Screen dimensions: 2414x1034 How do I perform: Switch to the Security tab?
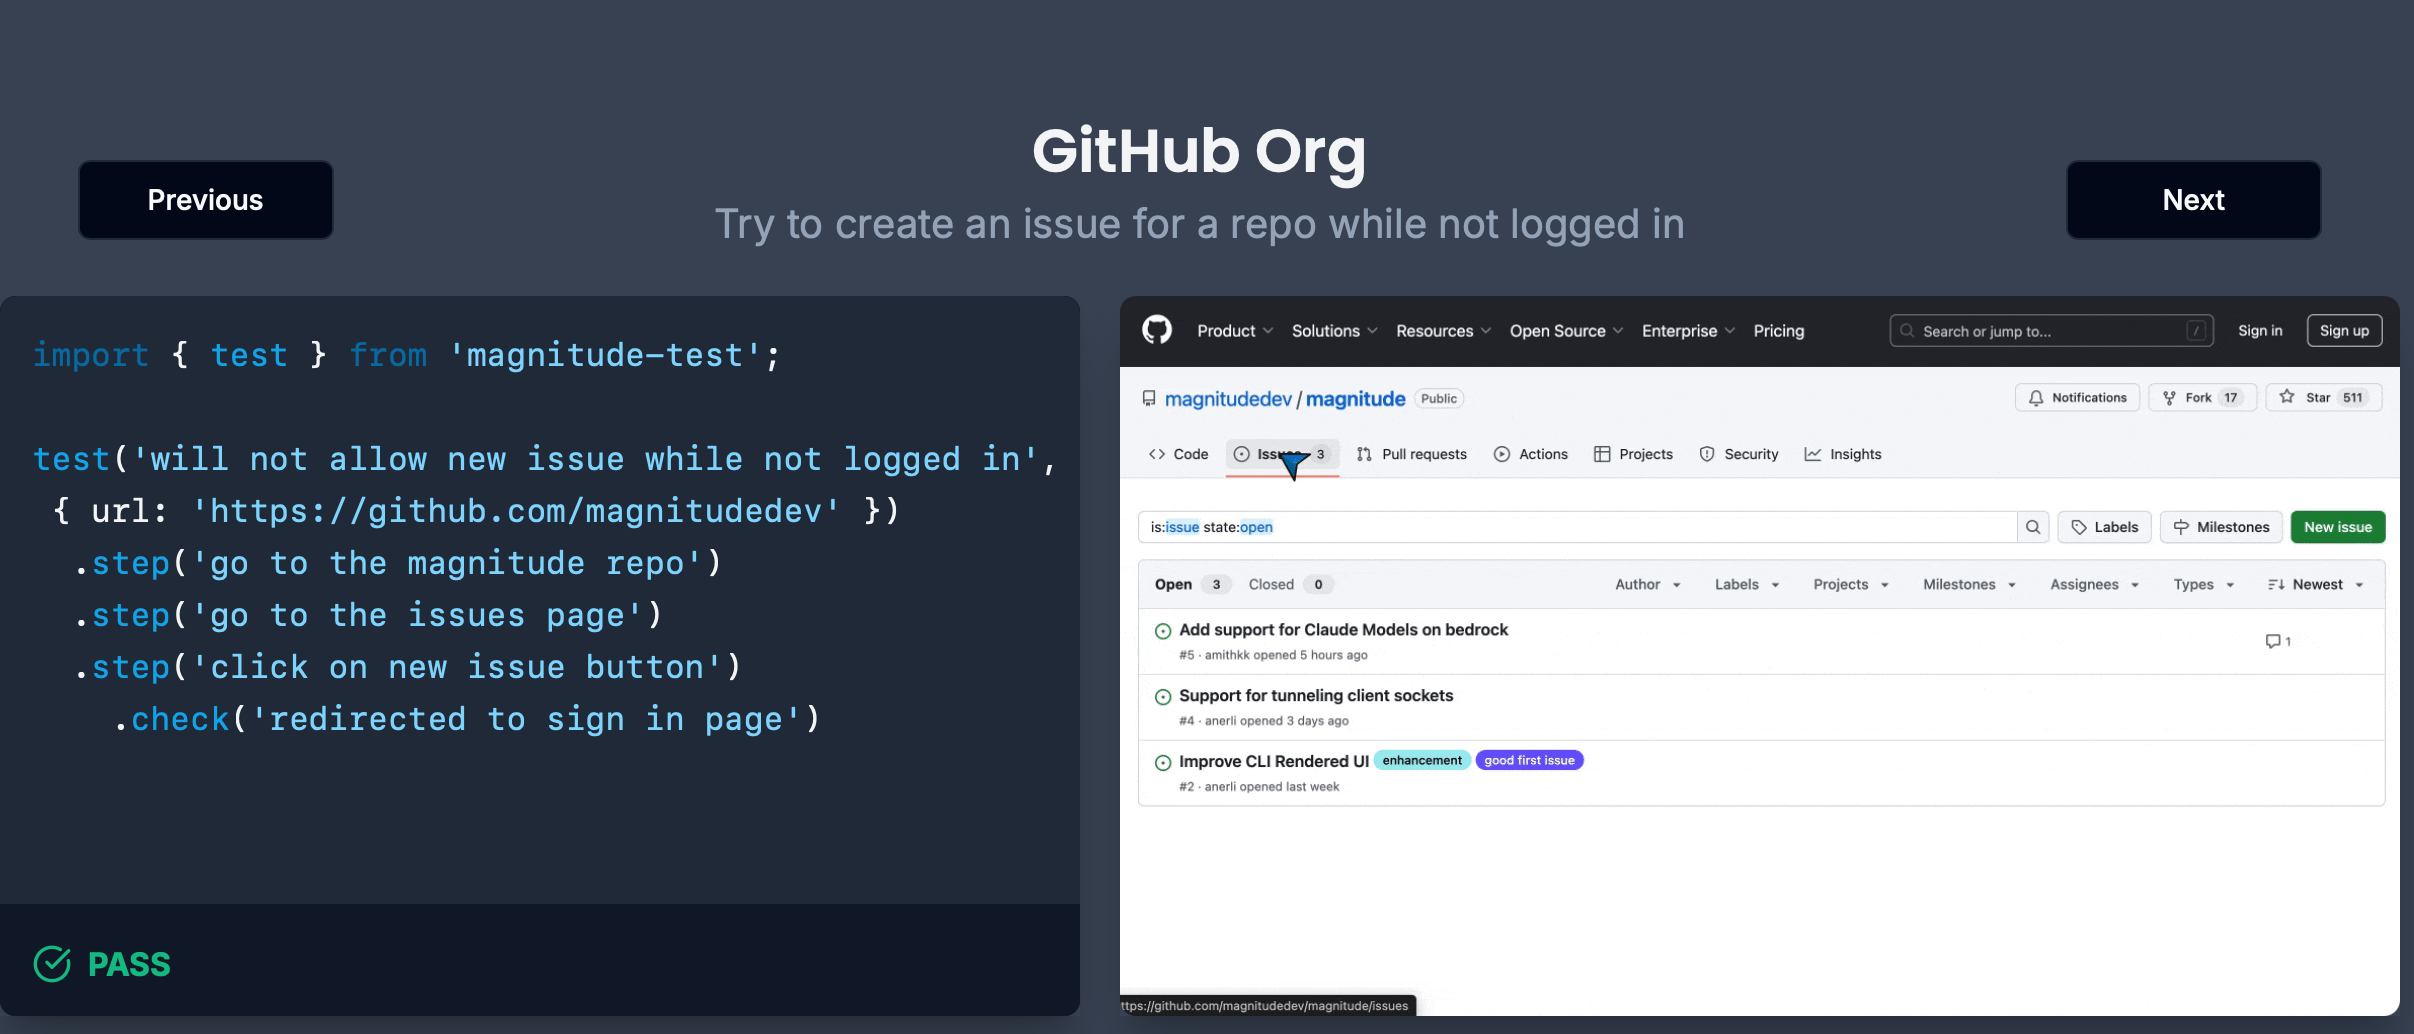(1739, 454)
